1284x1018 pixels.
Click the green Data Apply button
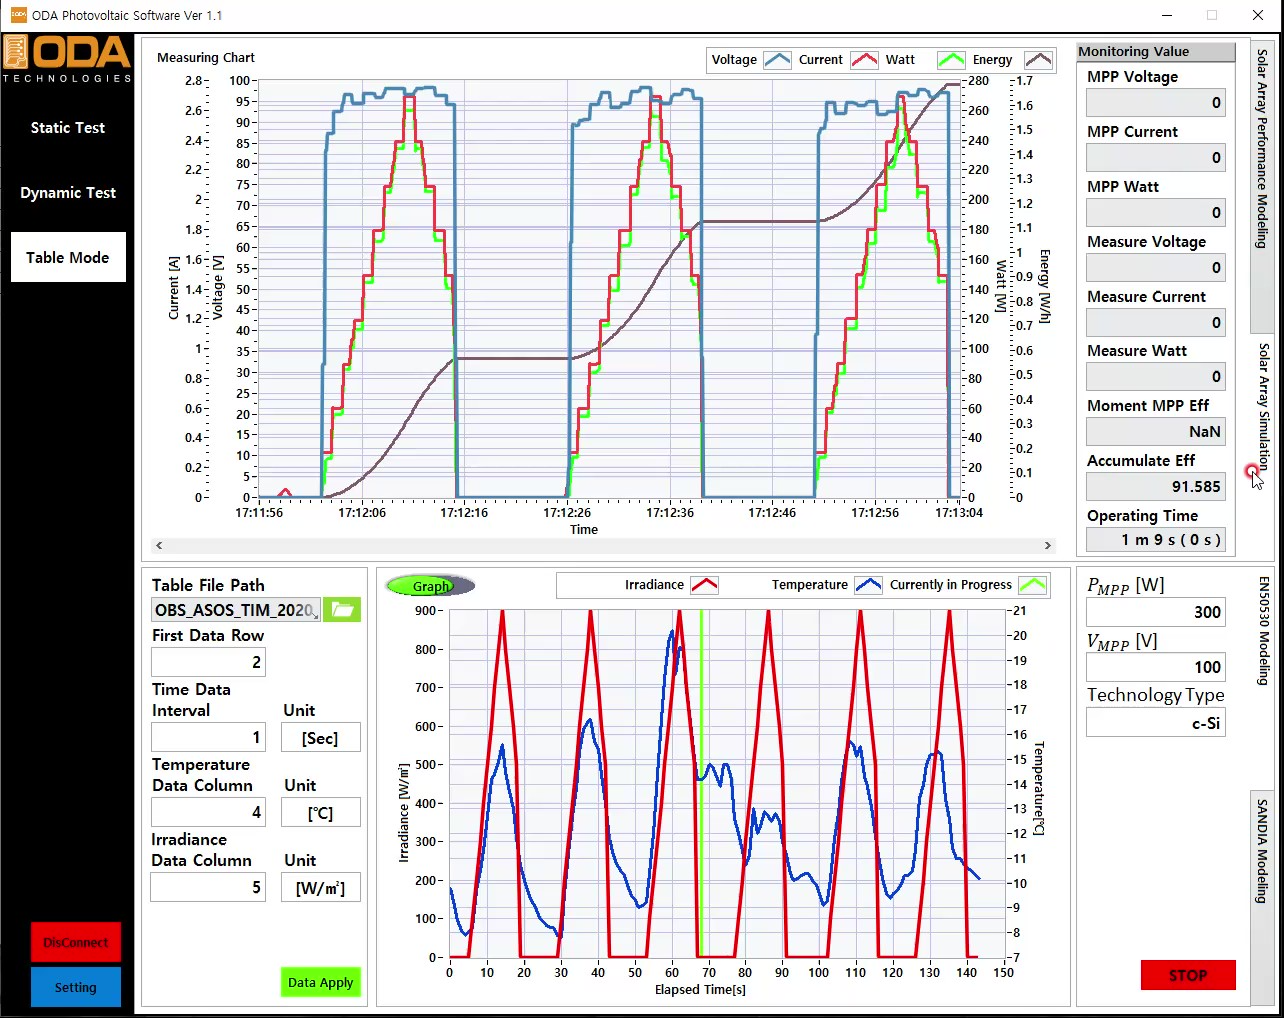320,982
